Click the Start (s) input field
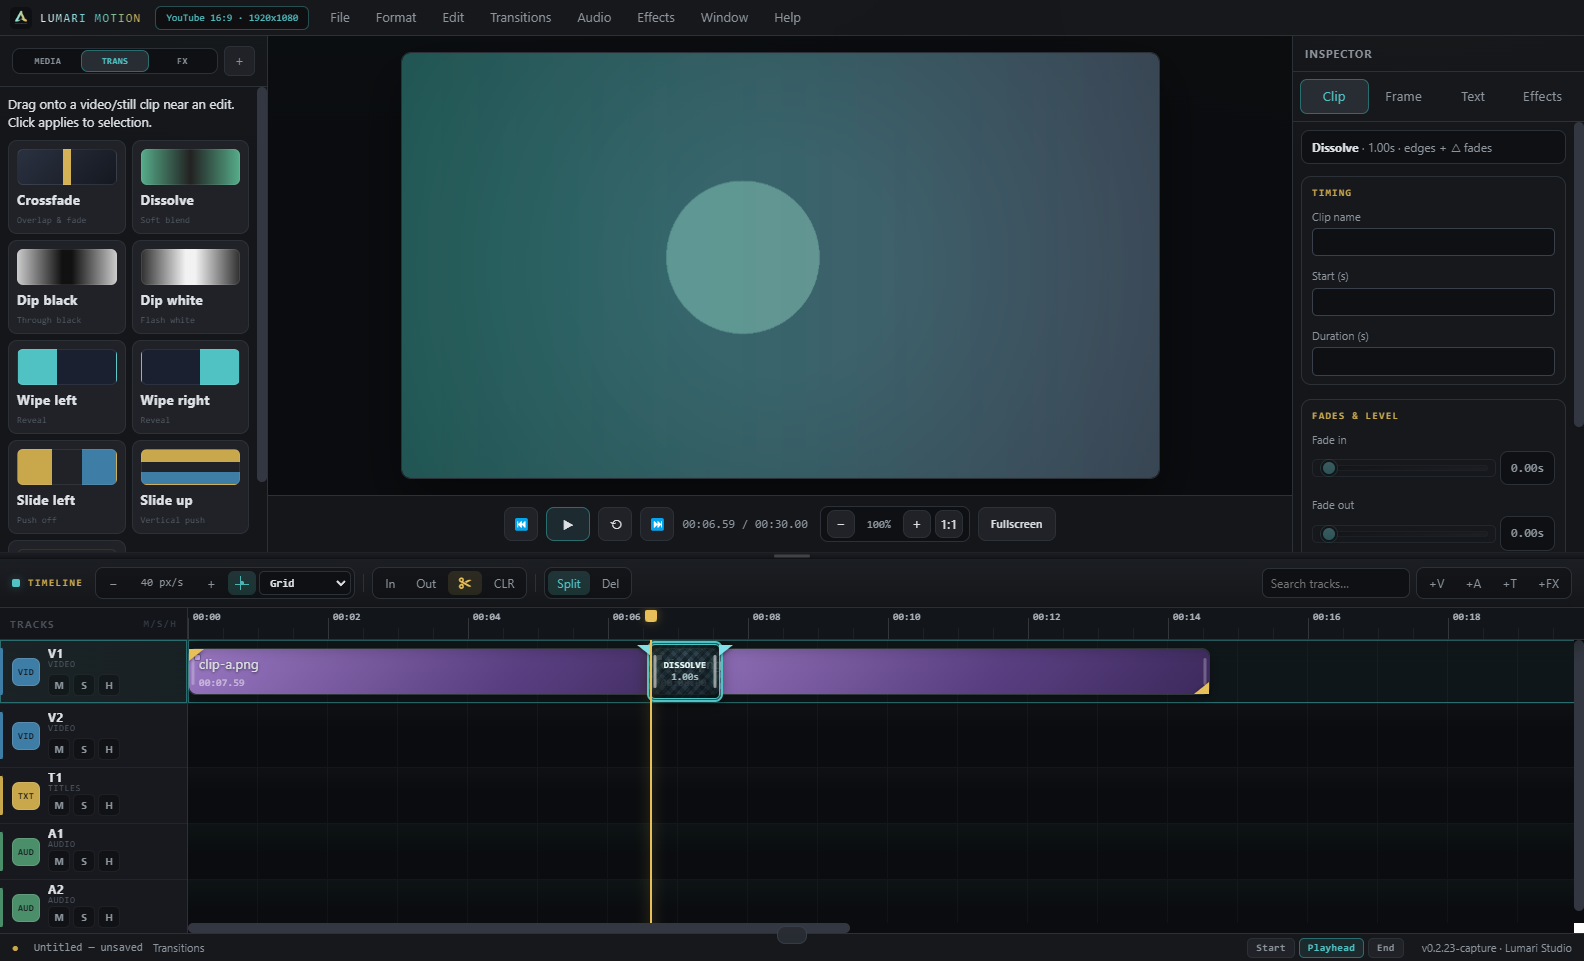1584x961 pixels. (1433, 302)
